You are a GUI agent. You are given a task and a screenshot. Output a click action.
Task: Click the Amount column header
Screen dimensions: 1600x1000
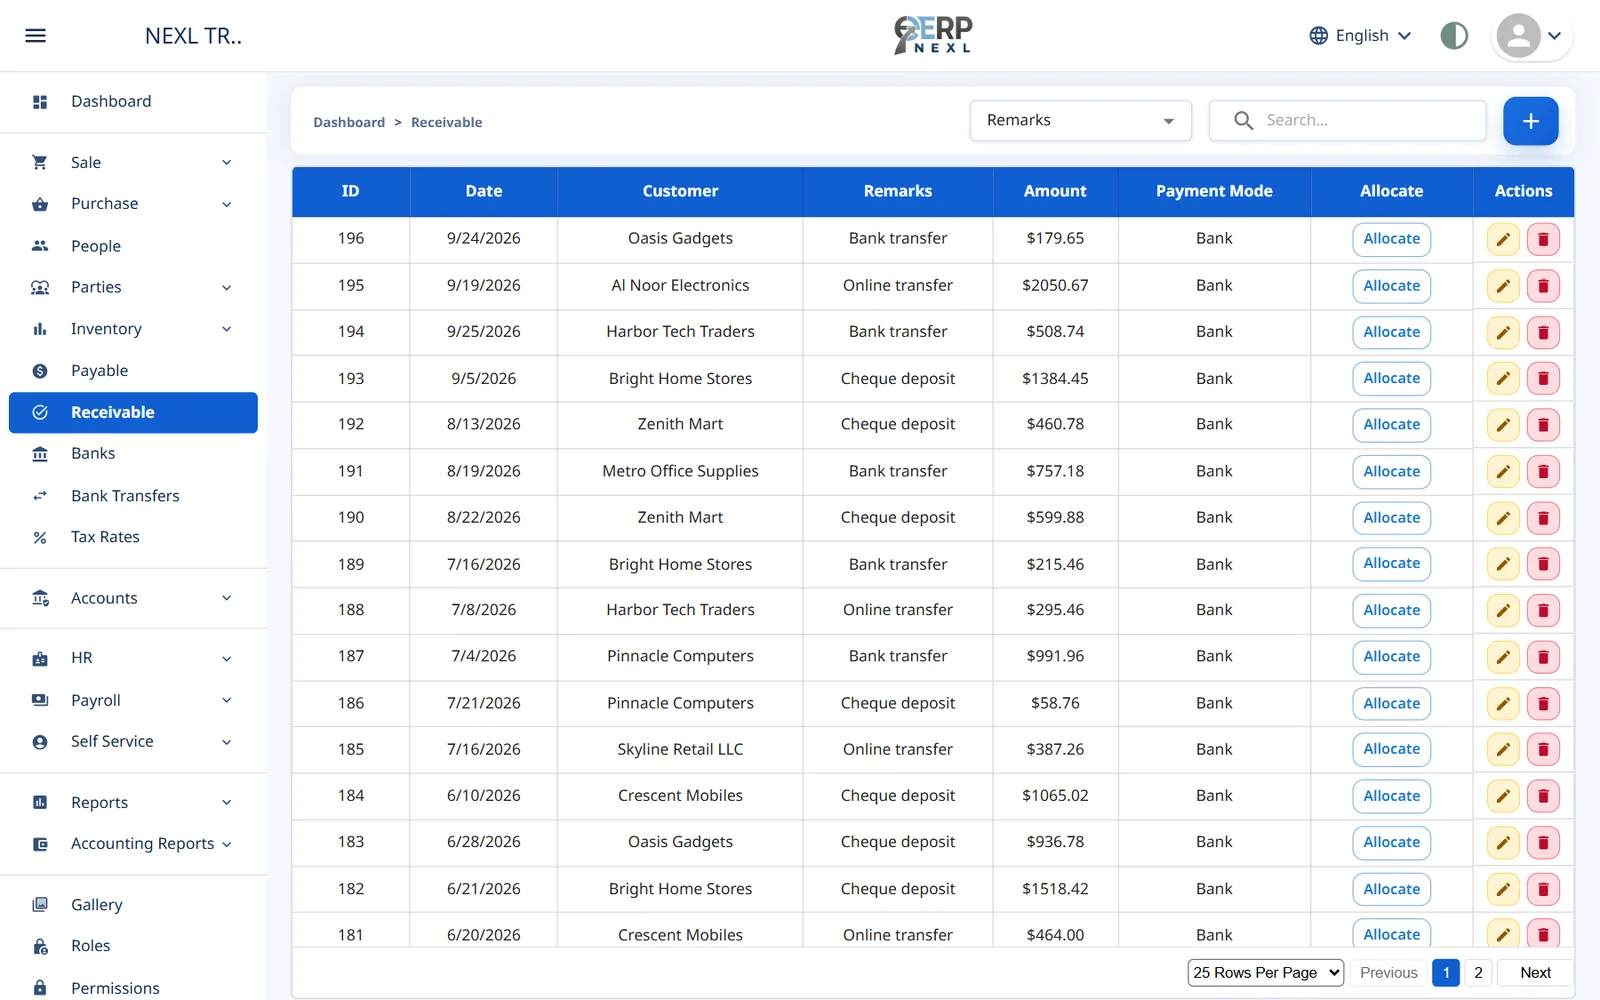pos(1055,192)
